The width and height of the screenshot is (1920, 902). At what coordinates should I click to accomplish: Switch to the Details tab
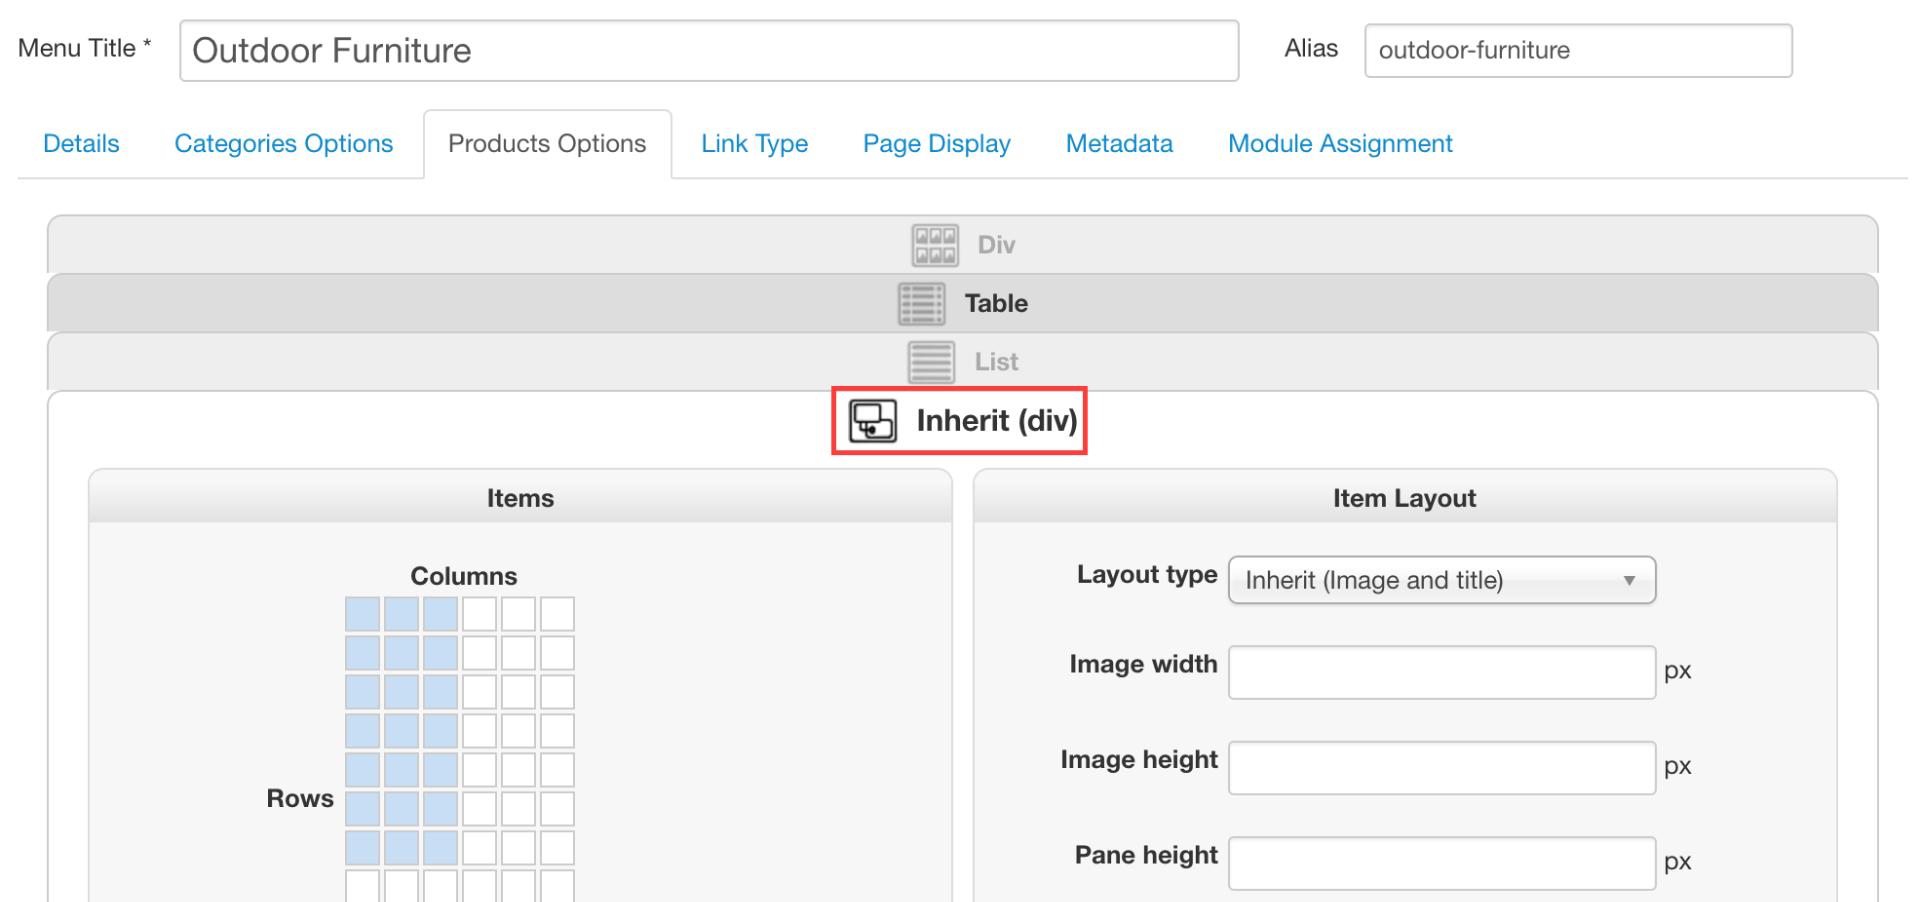pyautogui.click(x=81, y=144)
